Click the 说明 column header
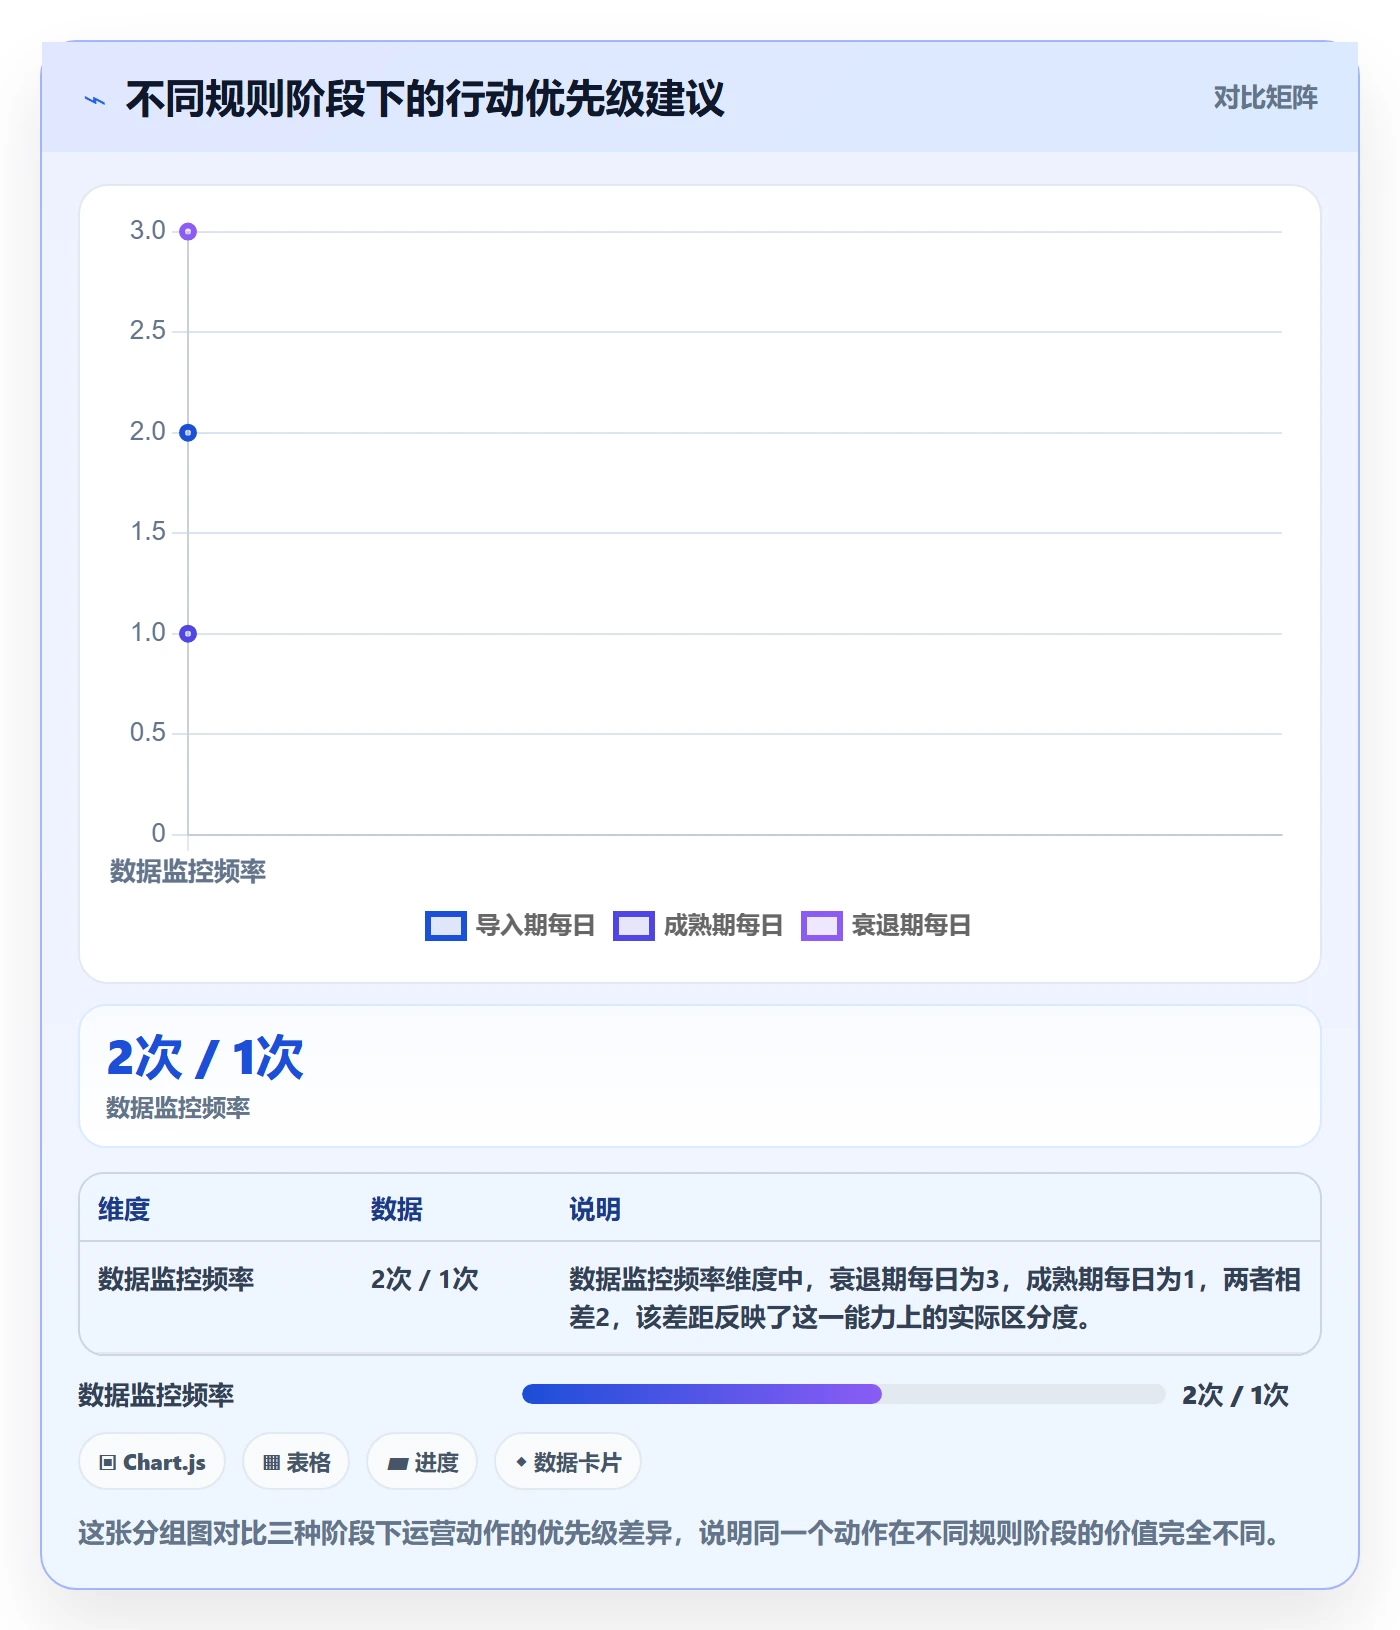 click(595, 1209)
